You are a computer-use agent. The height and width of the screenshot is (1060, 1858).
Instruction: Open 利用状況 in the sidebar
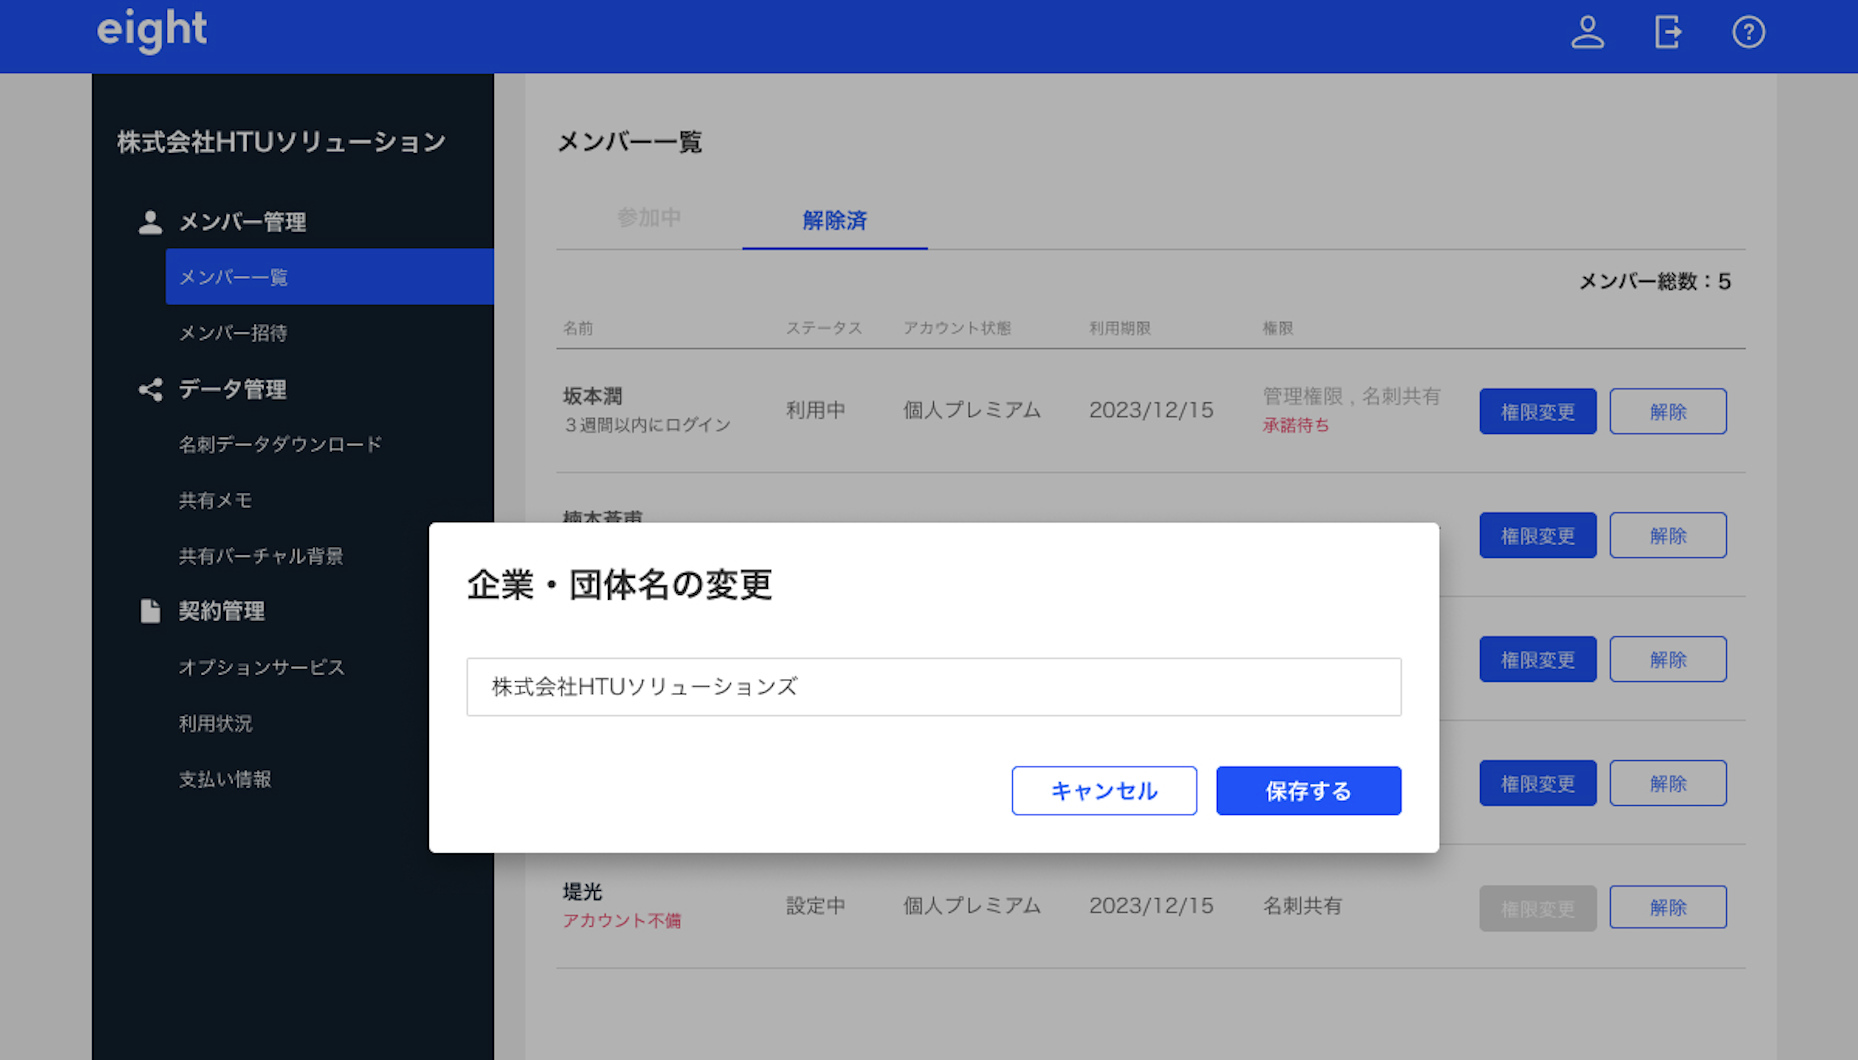coord(215,723)
